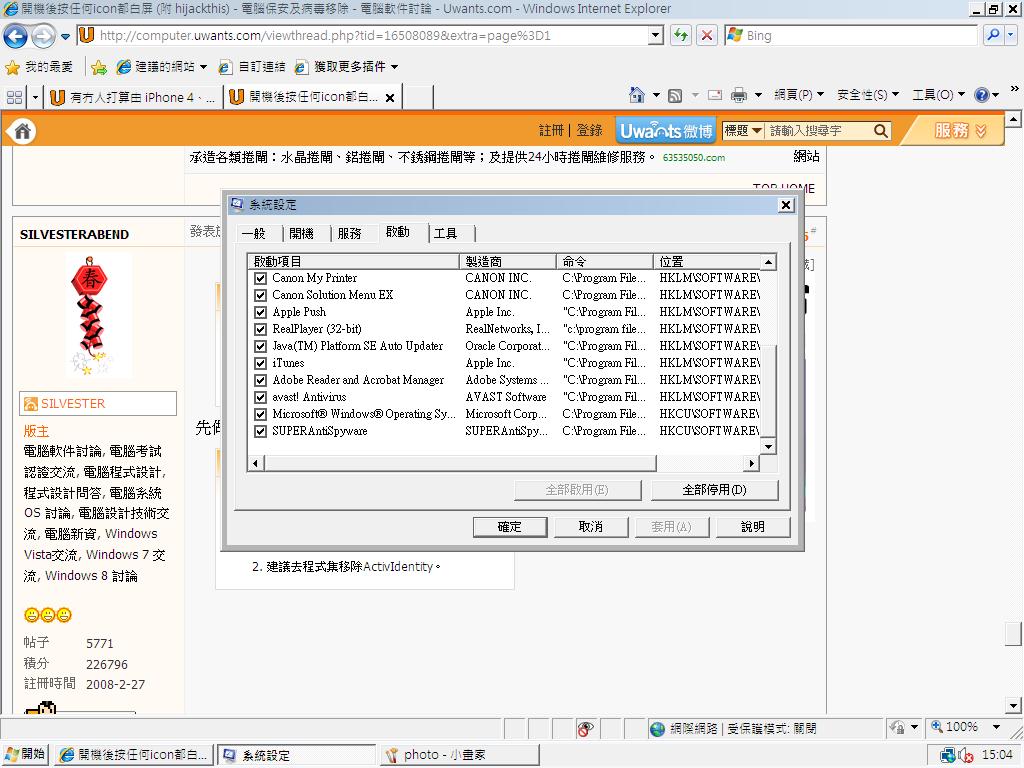Click the IE Back navigation button
Image resolution: width=1024 pixels, height=768 pixels.
click(x=16, y=36)
